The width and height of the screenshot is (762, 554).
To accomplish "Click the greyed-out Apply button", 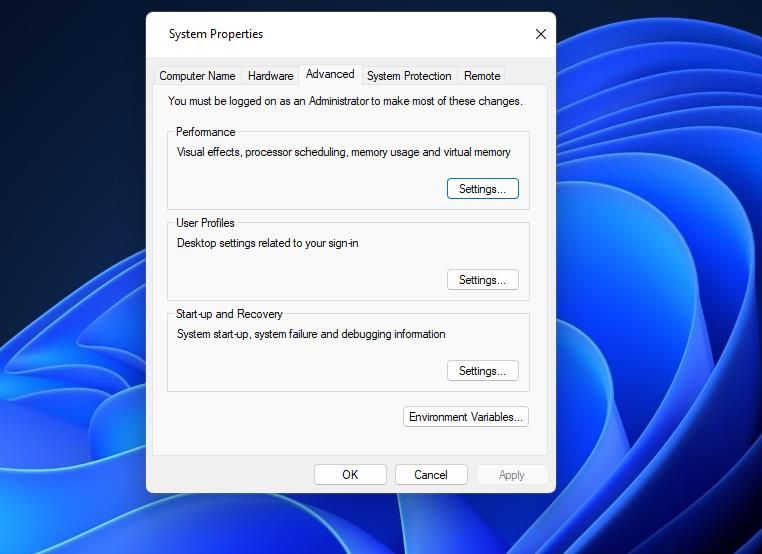I will click(512, 475).
